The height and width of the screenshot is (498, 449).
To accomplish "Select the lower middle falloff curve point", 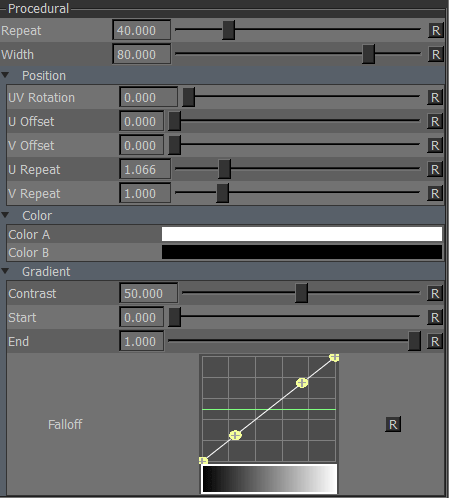I will [235, 435].
